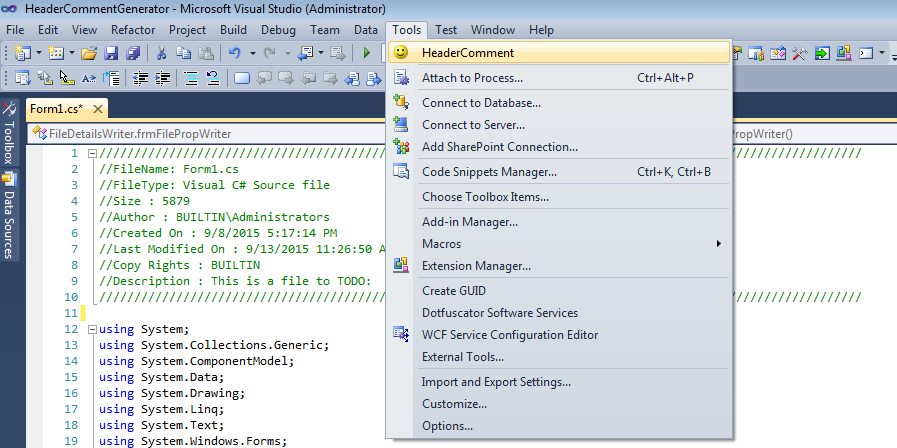Choose HeaderComment from Tools menu
The width and height of the screenshot is (897, 448).
tap(560, 53)
